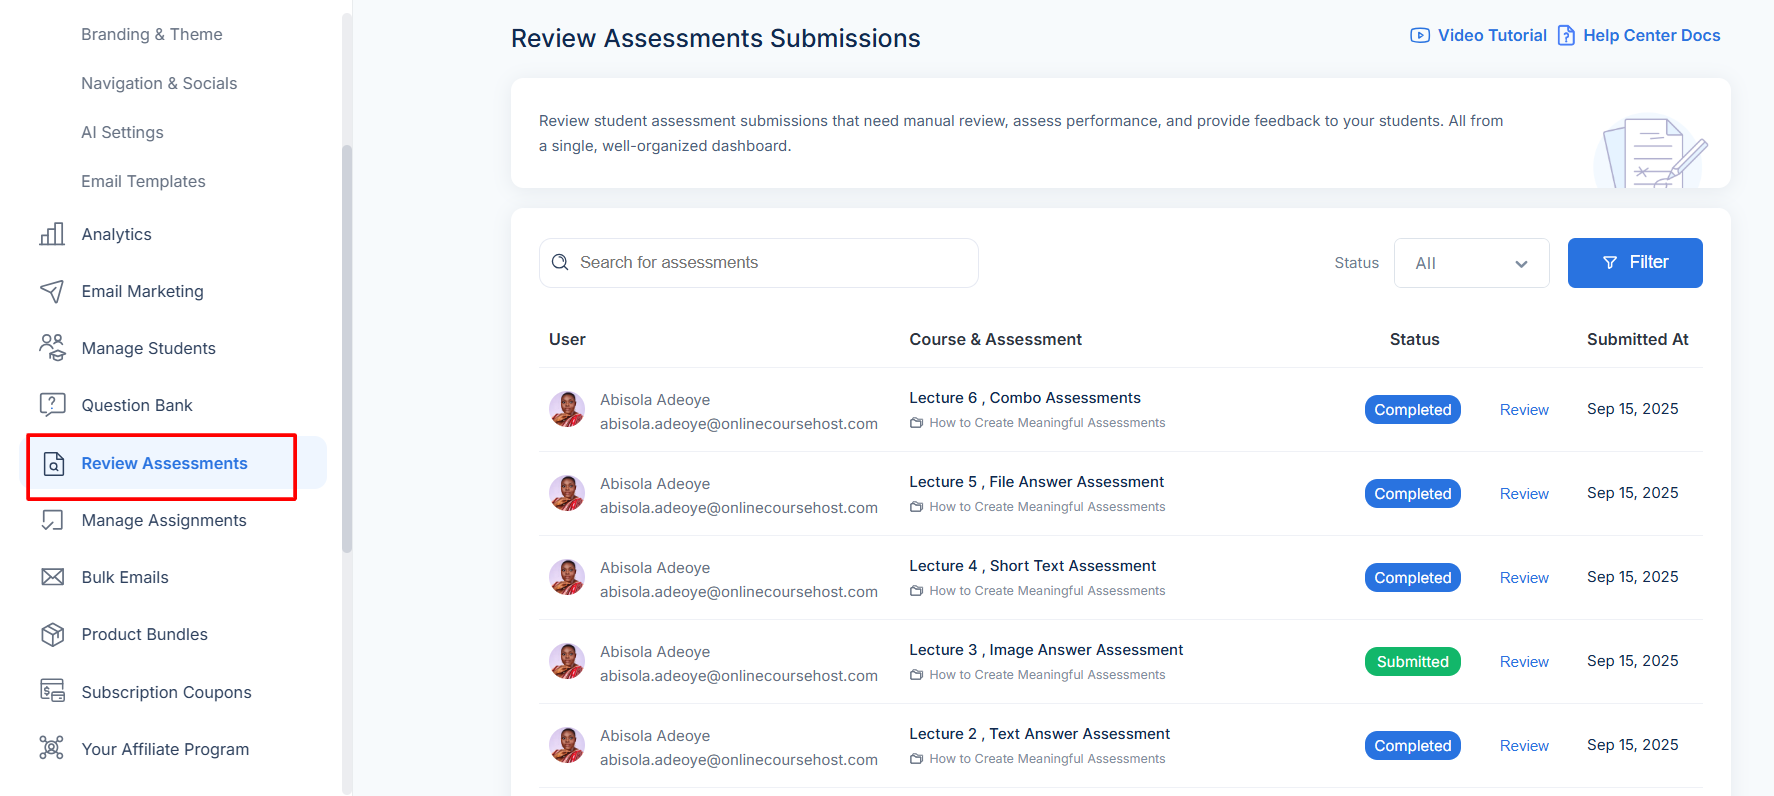Open the Question Bank page

click(x=137, y=405)
